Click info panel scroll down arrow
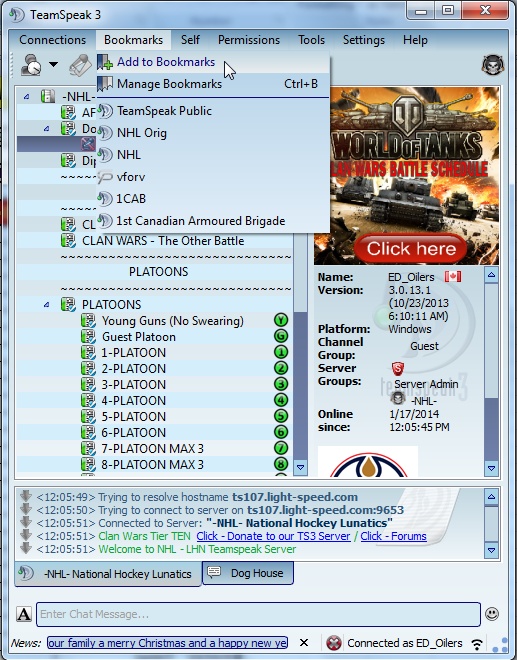 click(x=491, y=468)
